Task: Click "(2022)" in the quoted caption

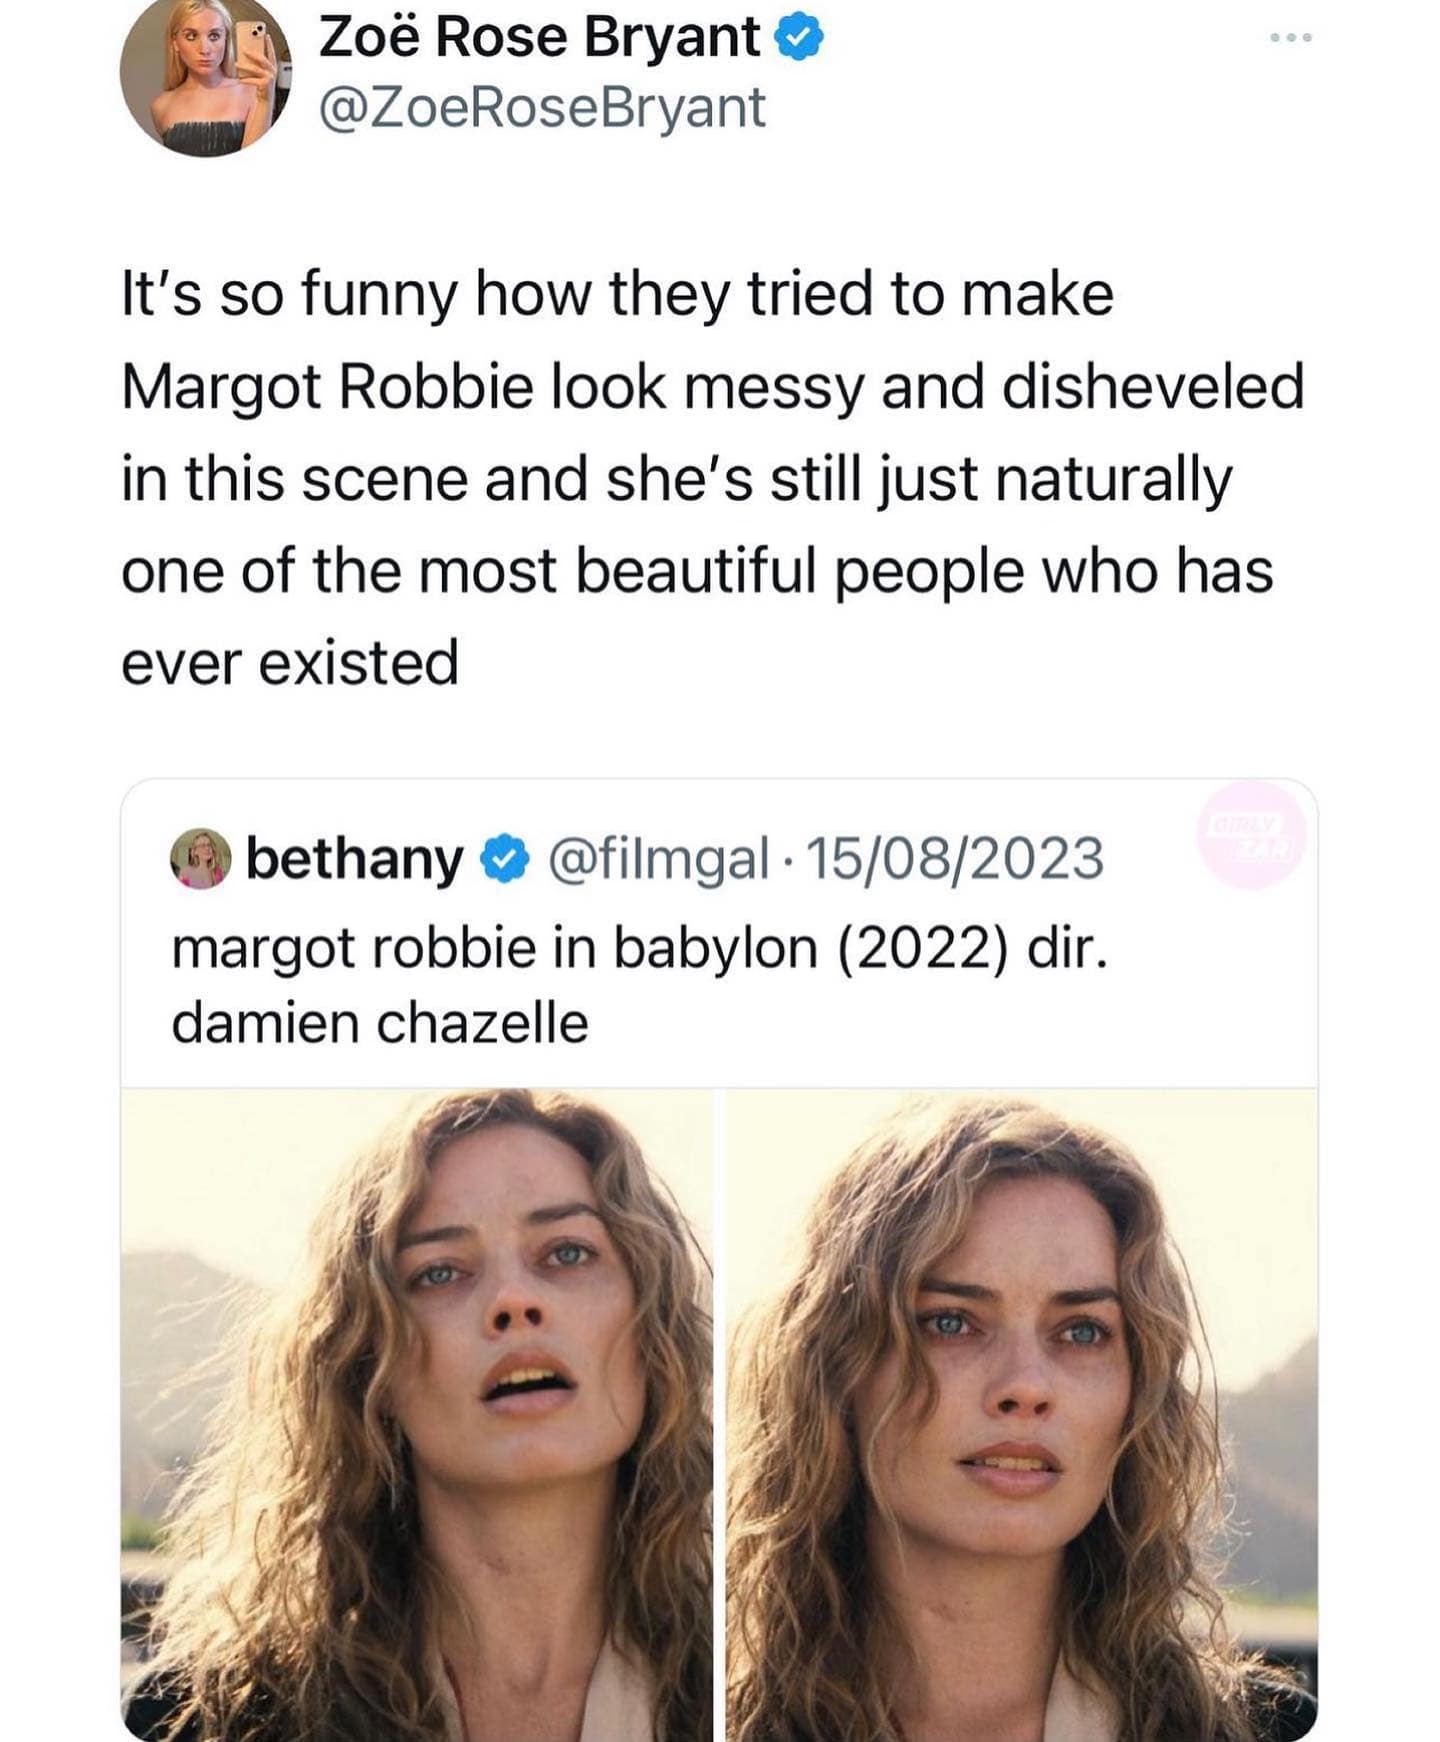Action: click(x=917, y=948)
